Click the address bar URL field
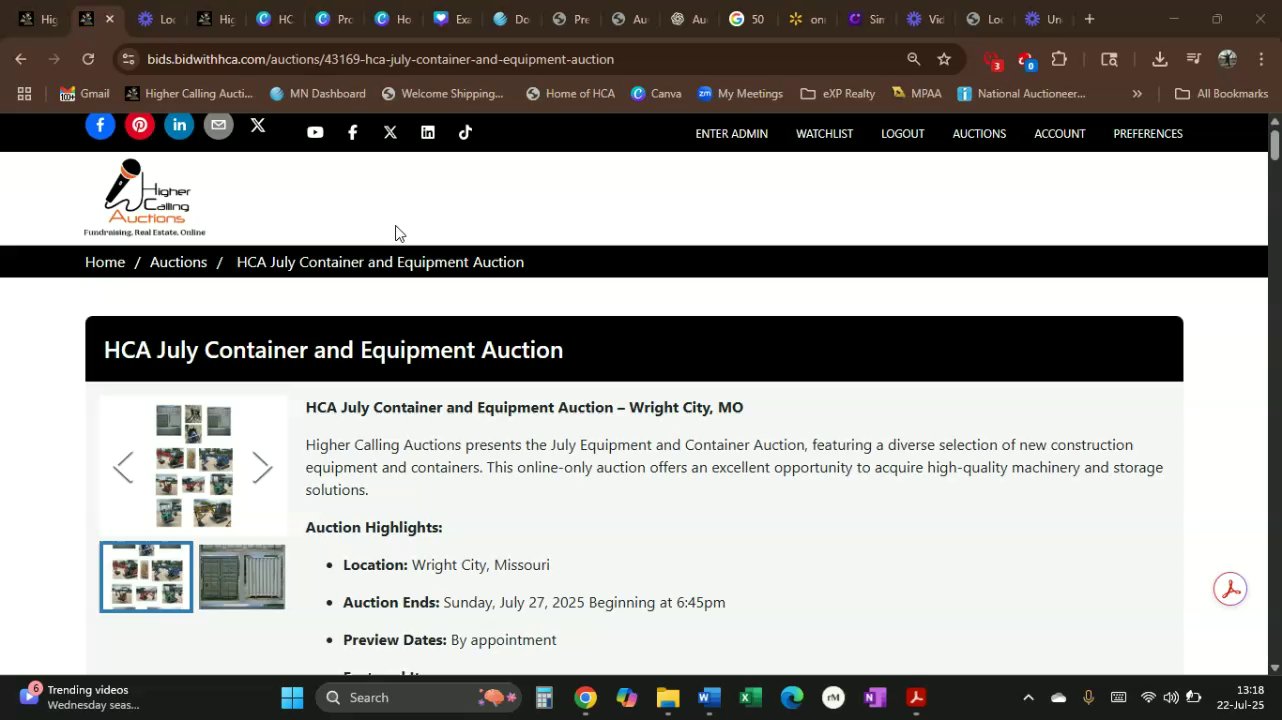The image size is (1282, 720). (520, 59)
